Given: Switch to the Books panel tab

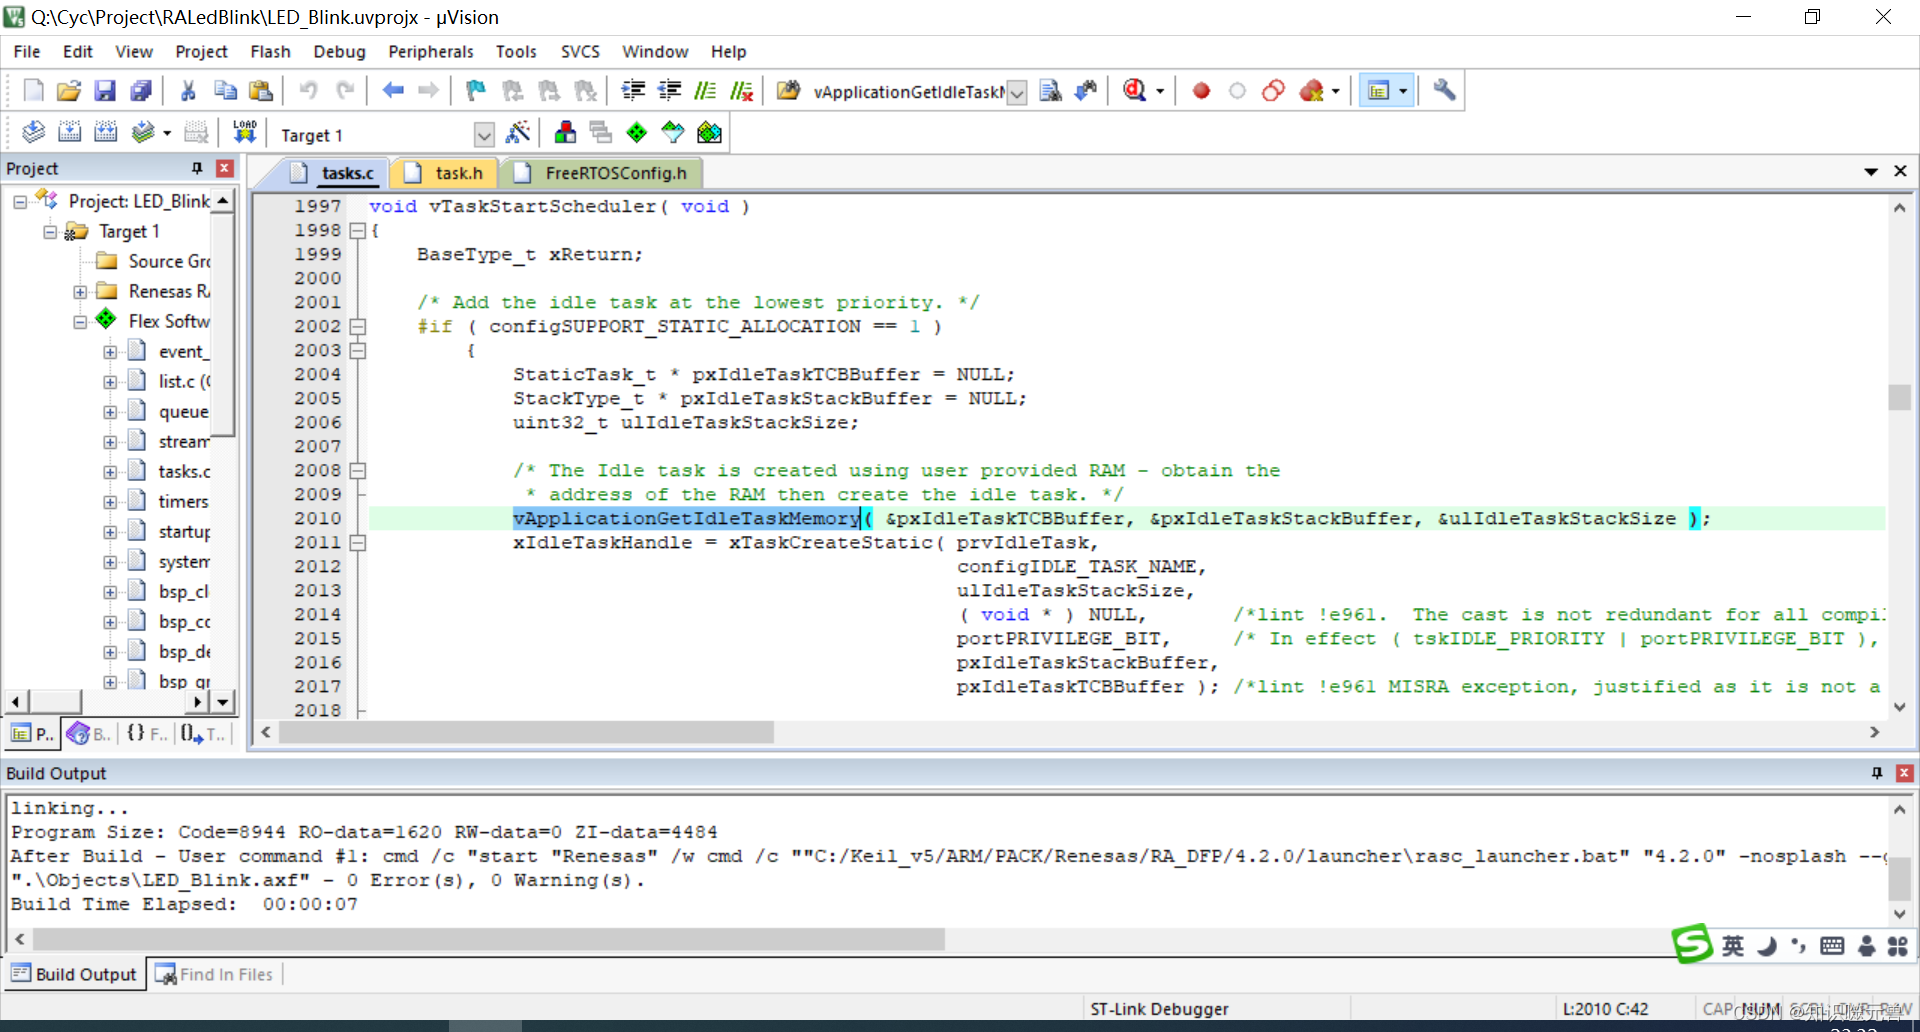Looking at the screenshot, I should coord(90,734).
